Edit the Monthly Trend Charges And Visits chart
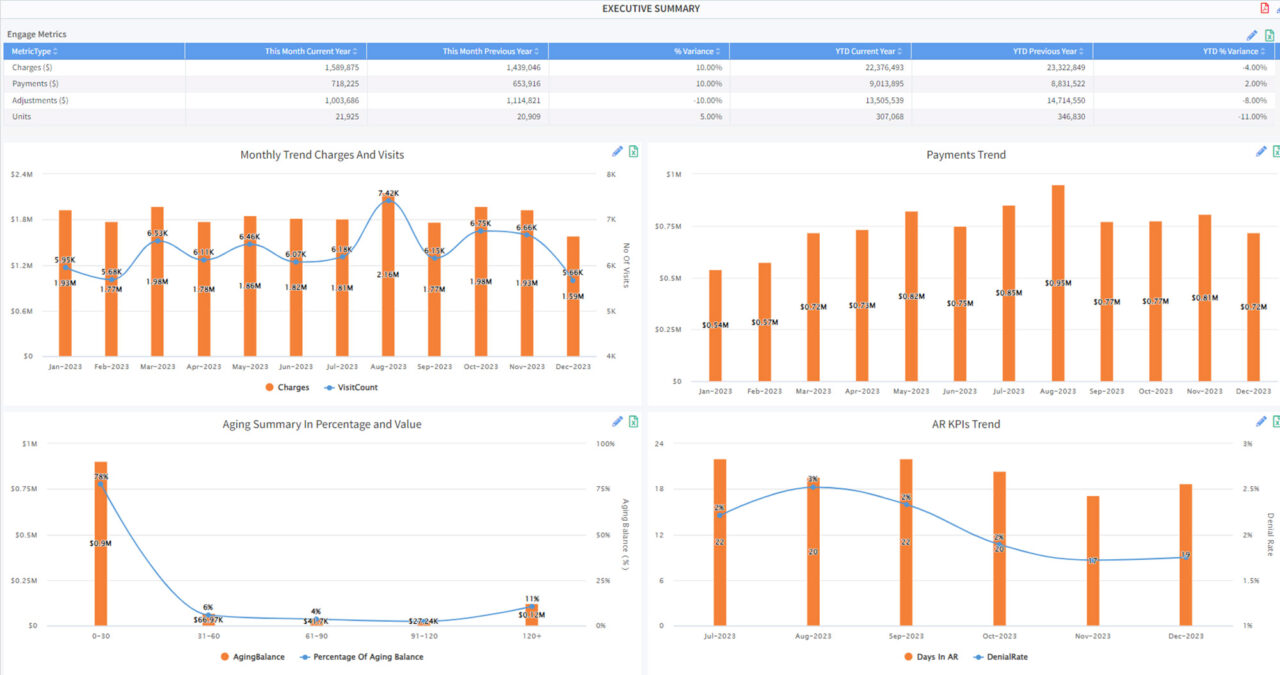Viewport: 1280px width, 675px height. 618,151
